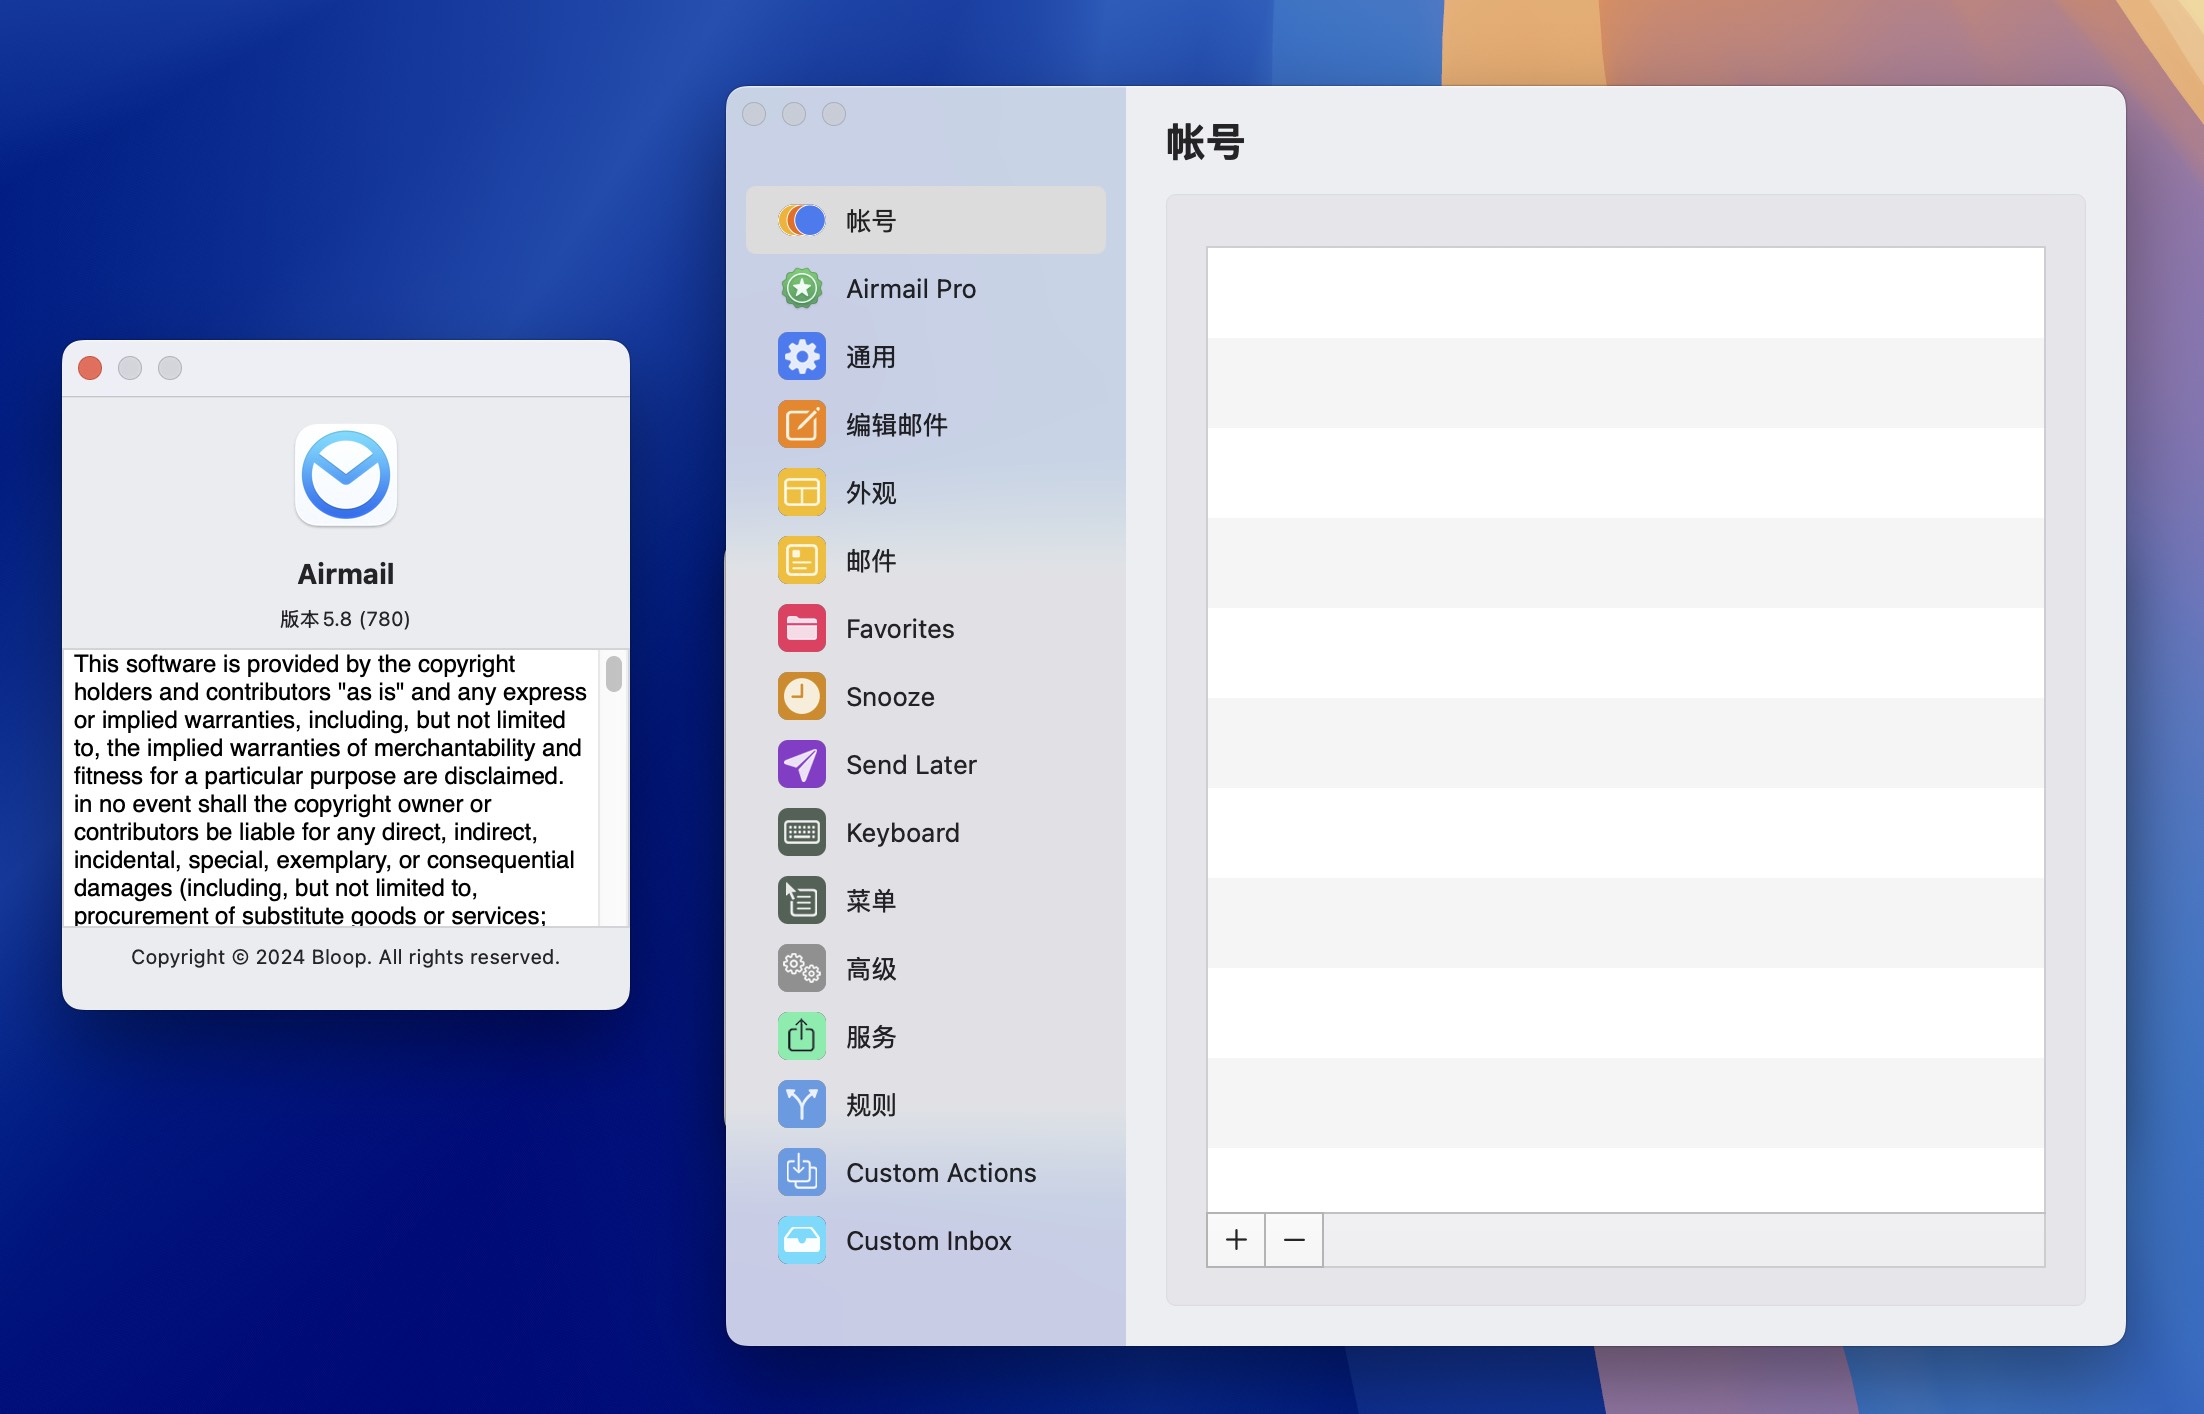Click the Custom Actions icon
Image resolution: width=2204 pixels, height=1414 pixels.
point(802,1172)
